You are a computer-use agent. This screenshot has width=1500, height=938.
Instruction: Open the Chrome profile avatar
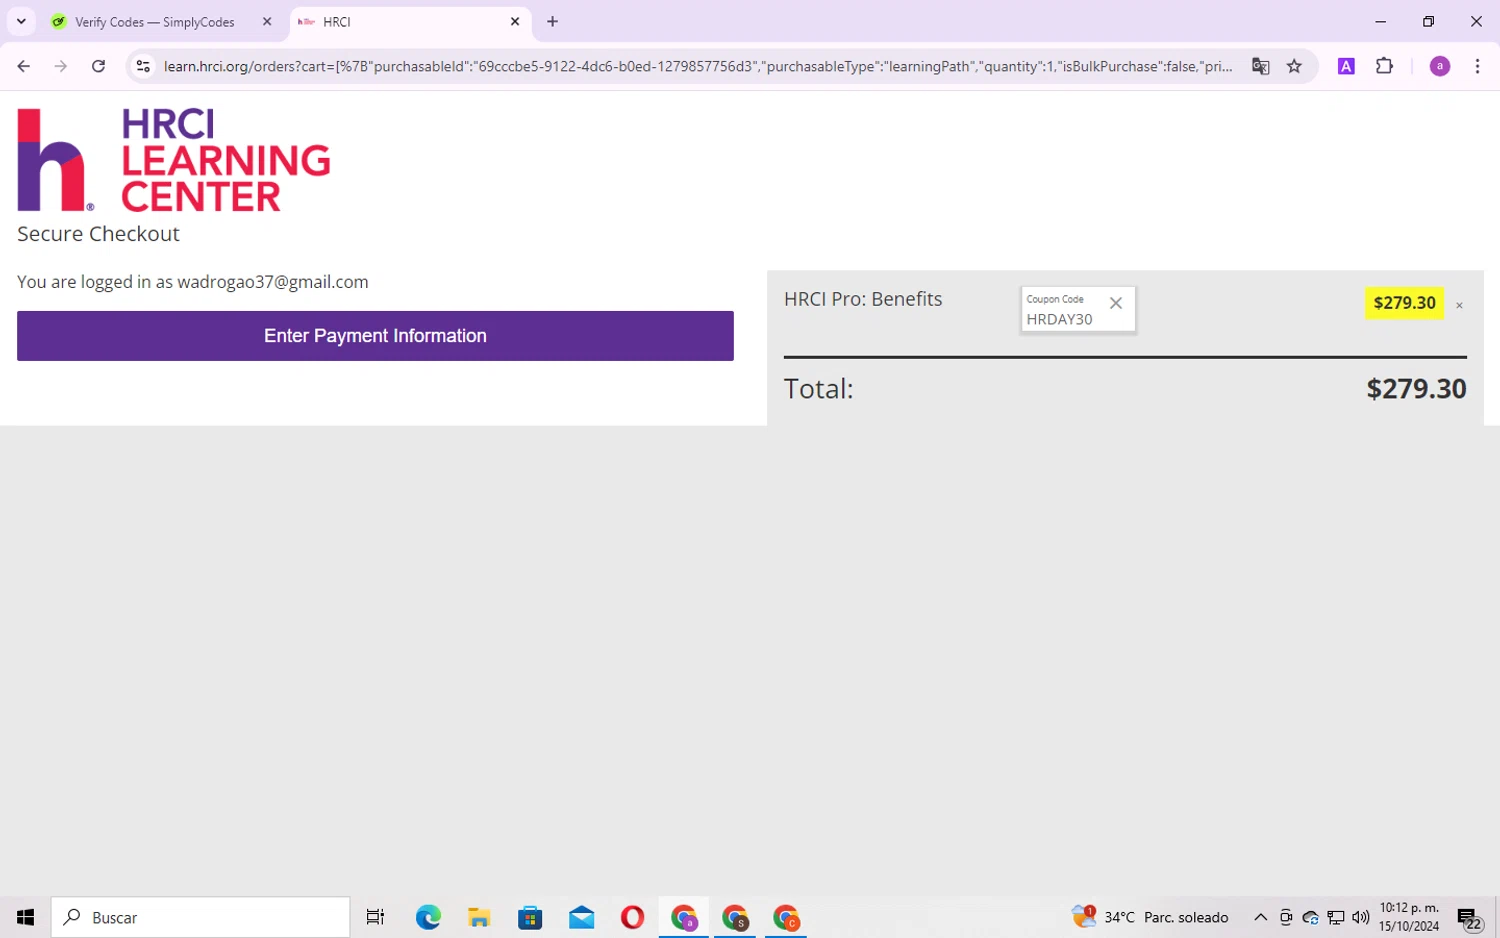click(x=1440, y=66)
